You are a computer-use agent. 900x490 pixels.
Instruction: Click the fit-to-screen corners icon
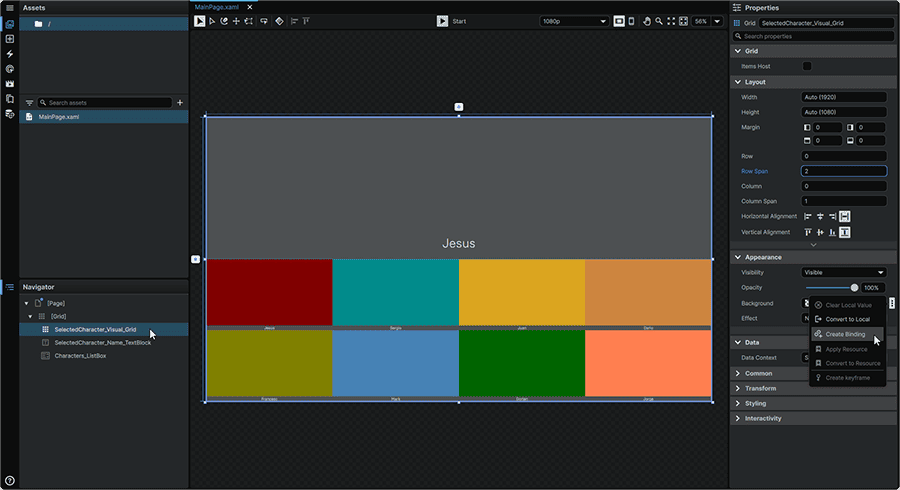coord(671,21)
